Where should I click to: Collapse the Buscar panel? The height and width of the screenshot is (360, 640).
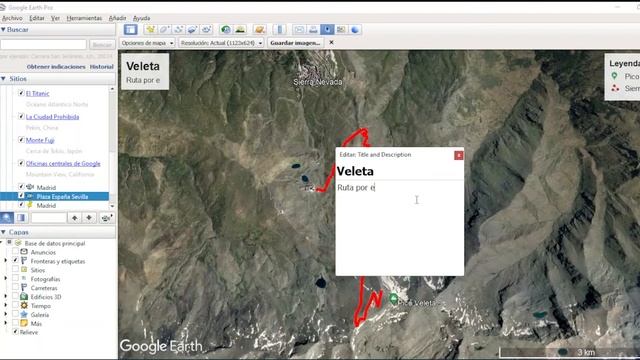coord(3,29)
